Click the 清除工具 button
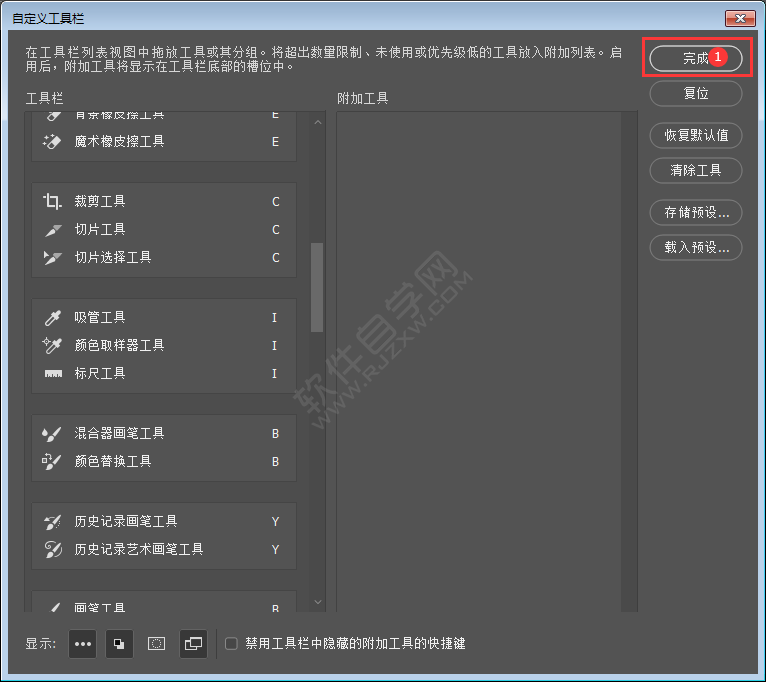The image size is (766, 682). pyautogui.click(x=695, y=170)
